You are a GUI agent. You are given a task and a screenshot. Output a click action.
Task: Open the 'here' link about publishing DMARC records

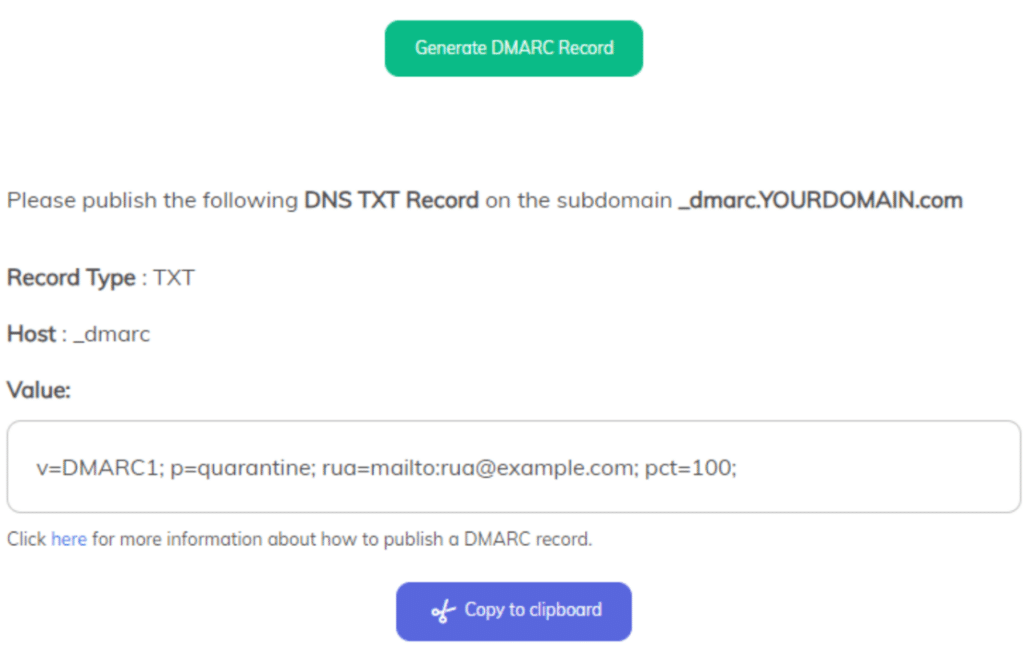[68, 539]
